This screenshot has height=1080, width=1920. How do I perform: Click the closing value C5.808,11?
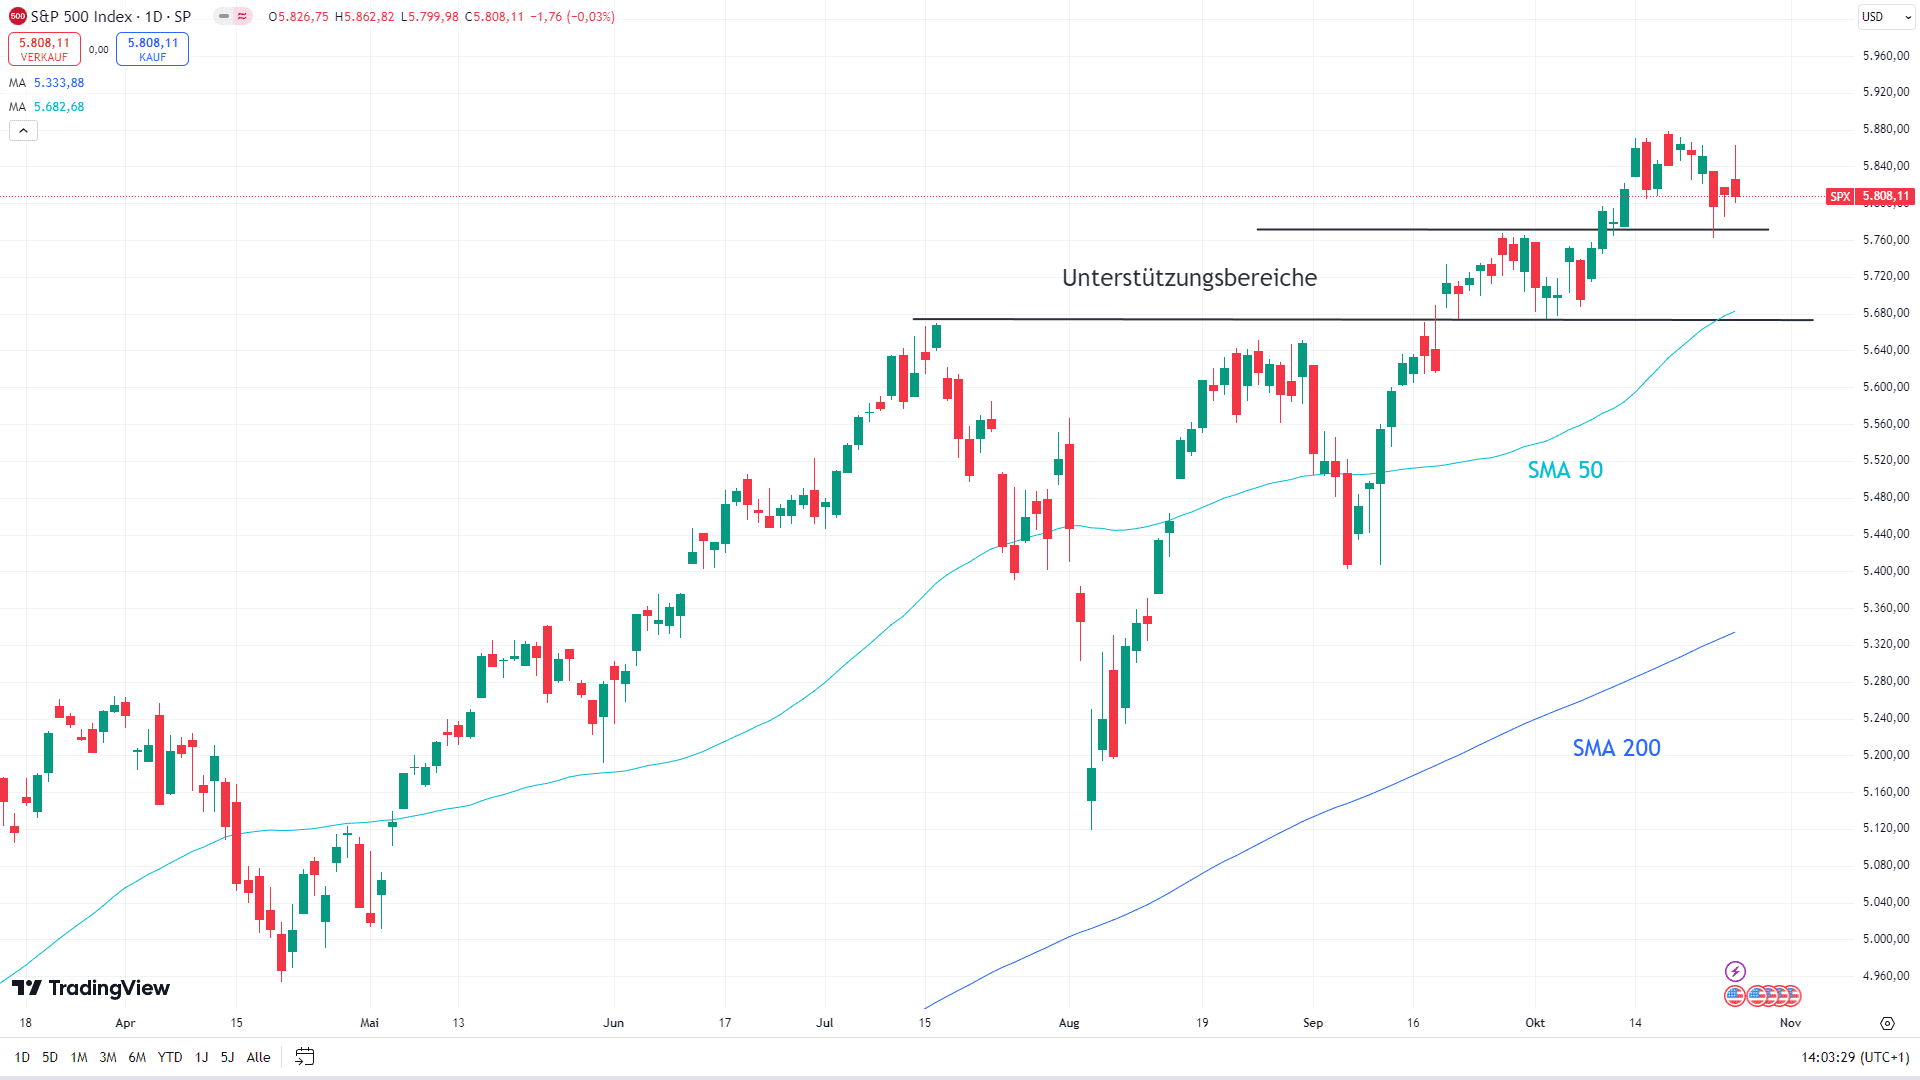point(494,17)
